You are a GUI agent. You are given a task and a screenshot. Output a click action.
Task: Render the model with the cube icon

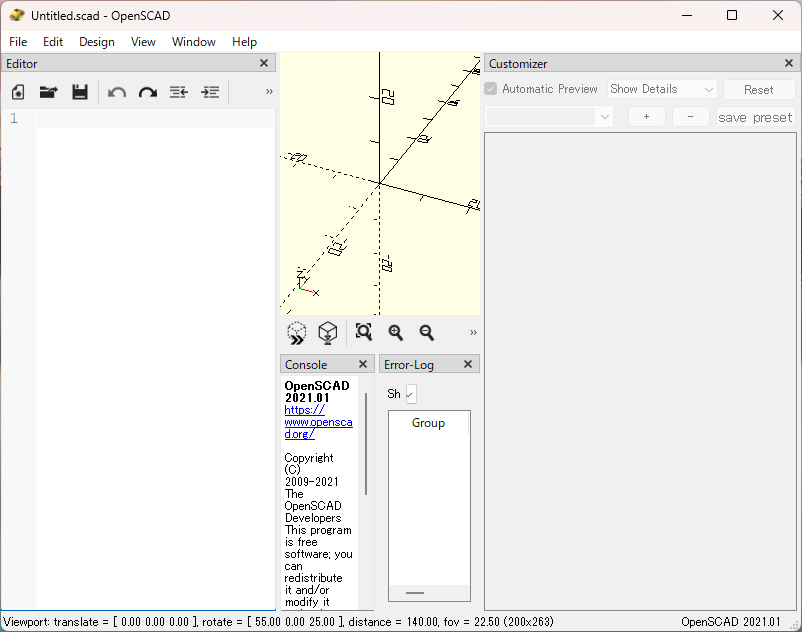(x=327, y=333)
